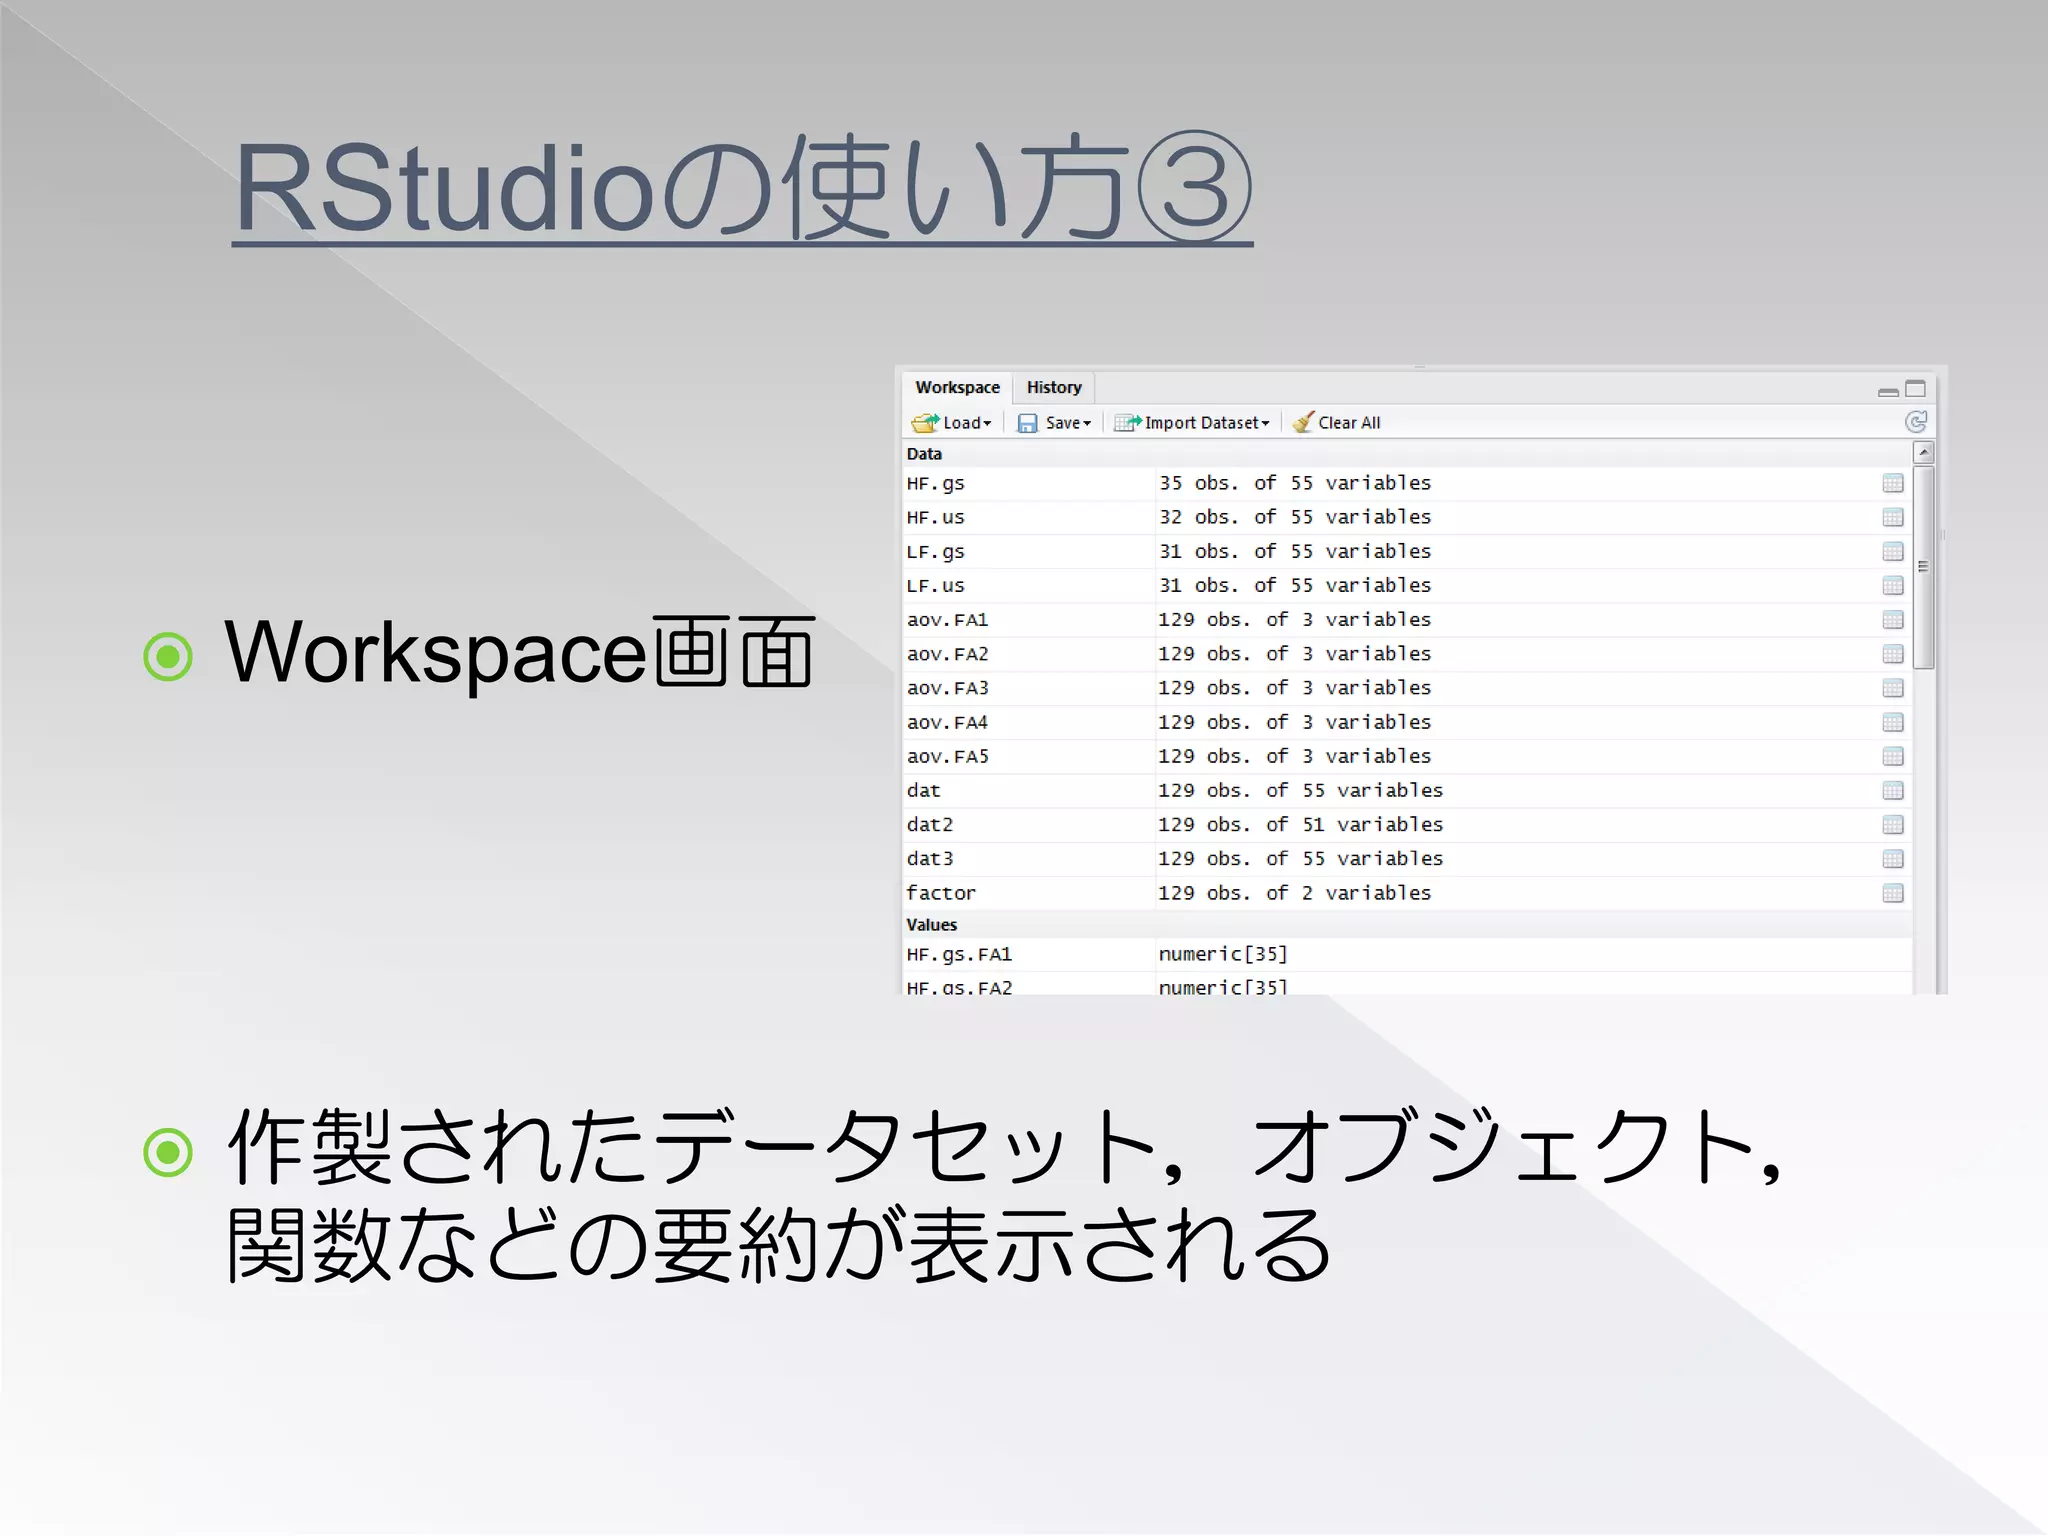This screenshot has width=2048, height=1536.
Task: Click the refresh workspace icon
Action: click(x=1915, y=422)
